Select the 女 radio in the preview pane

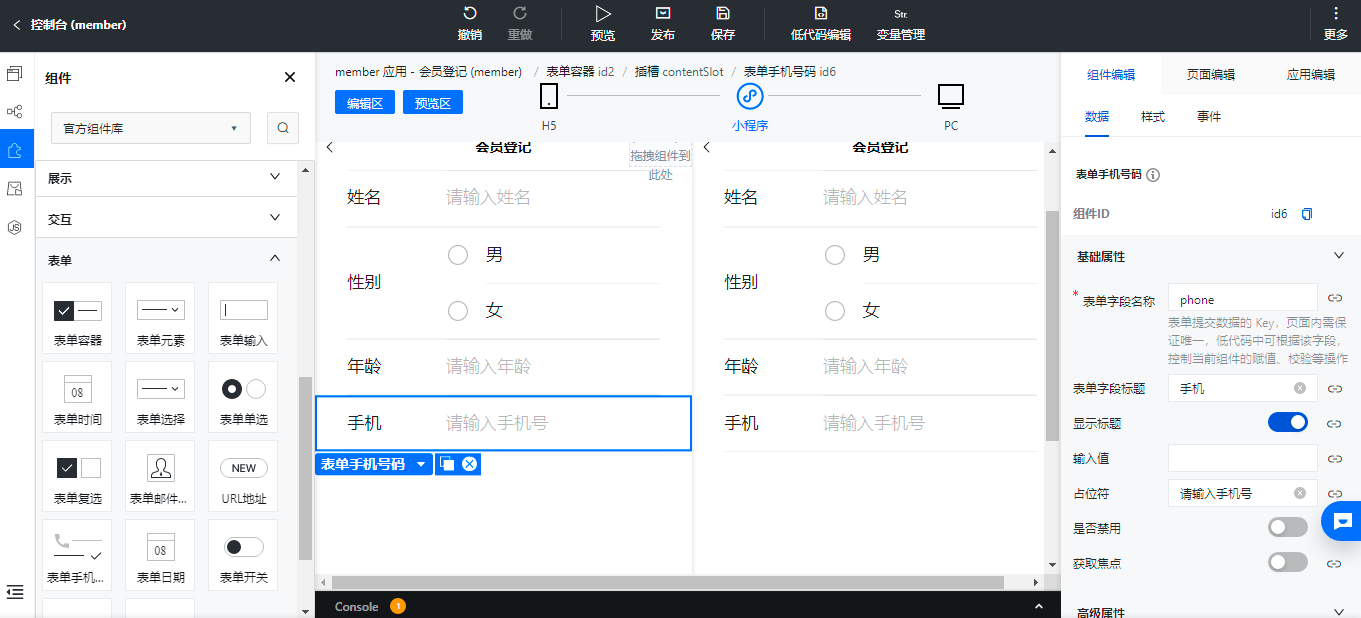[x=835, y=311]
